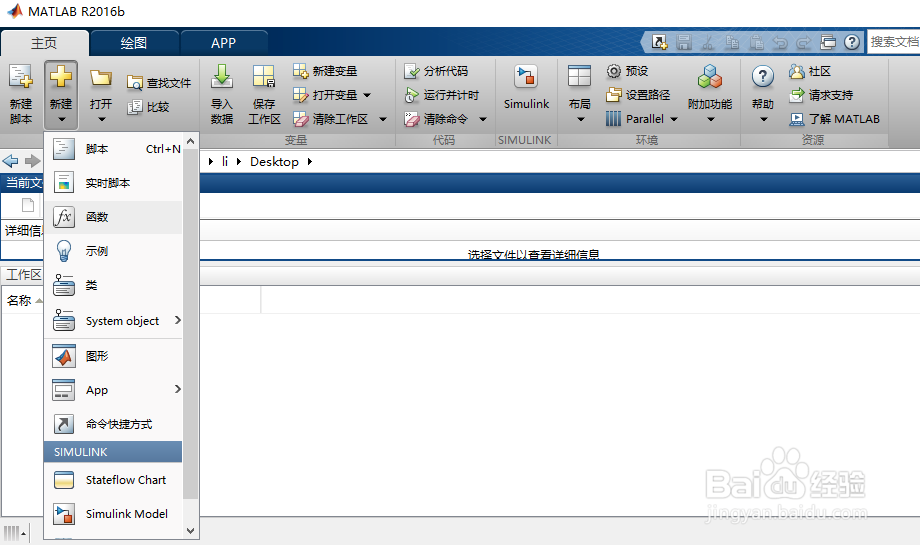
Task: Click New Variable (新建变量)
Action: (x=325, y=71)
